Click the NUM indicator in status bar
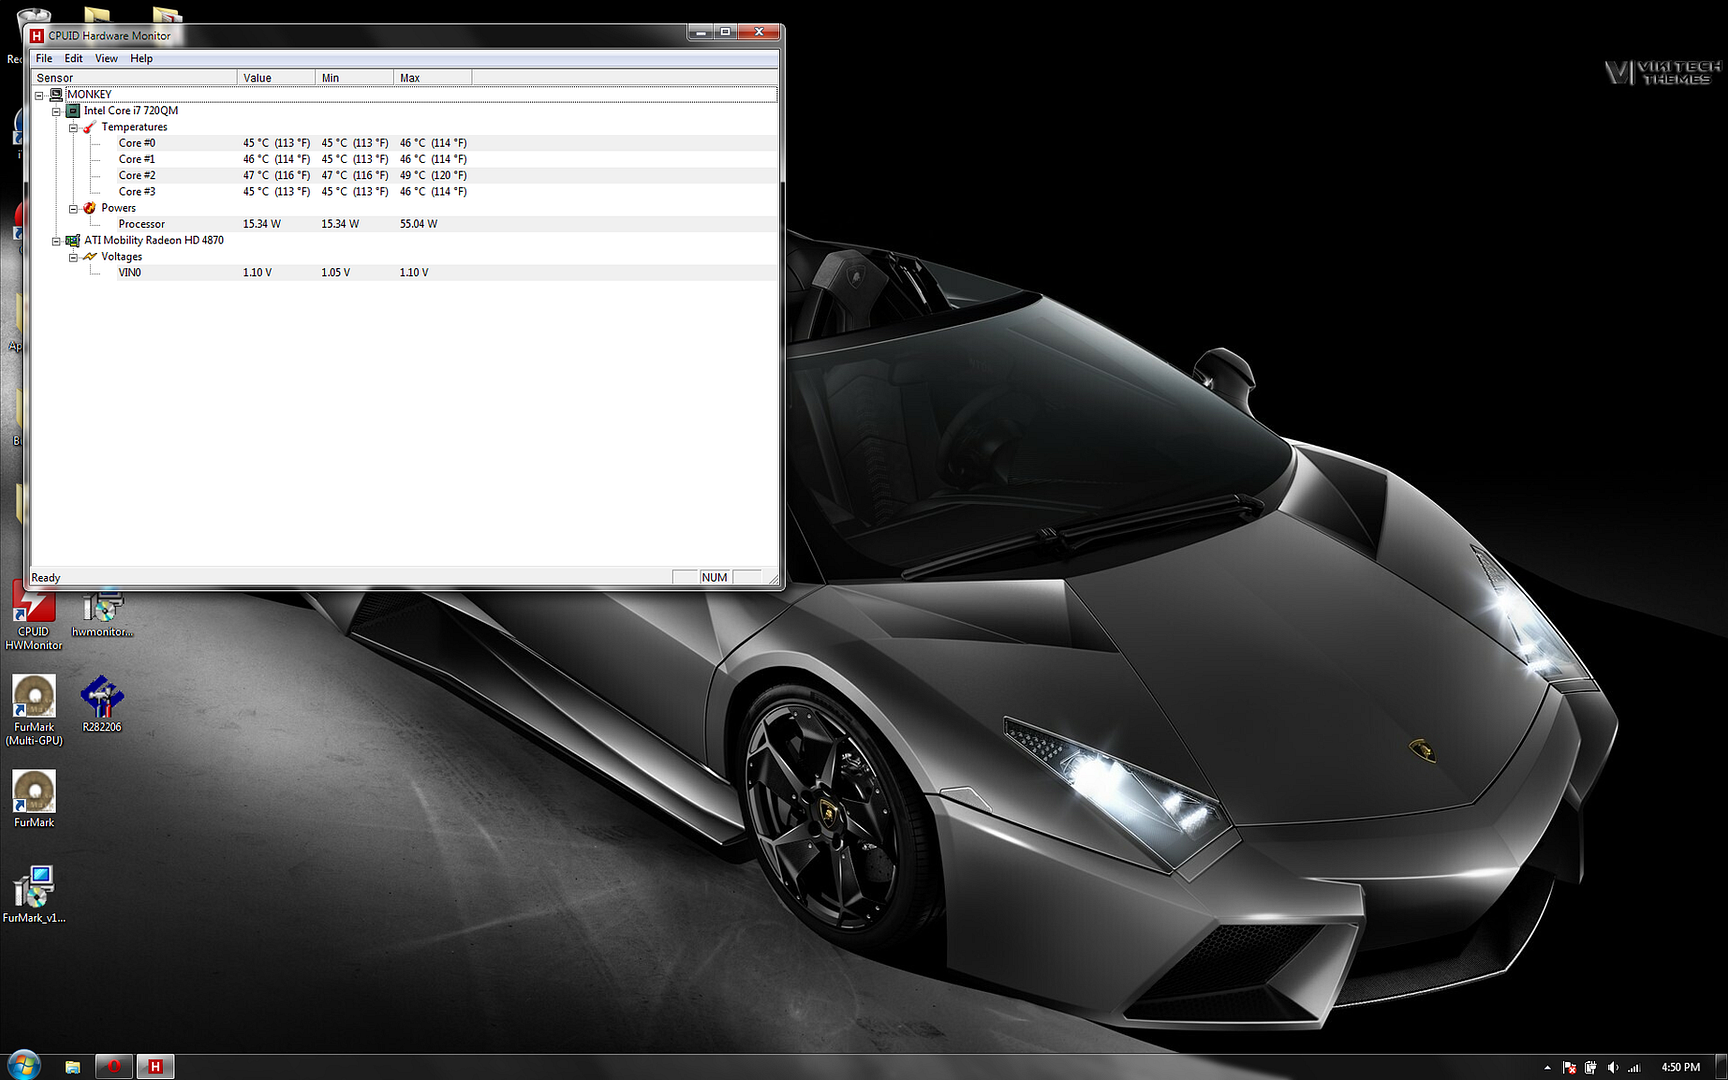1728x1080 pixels. pos(714,577)
